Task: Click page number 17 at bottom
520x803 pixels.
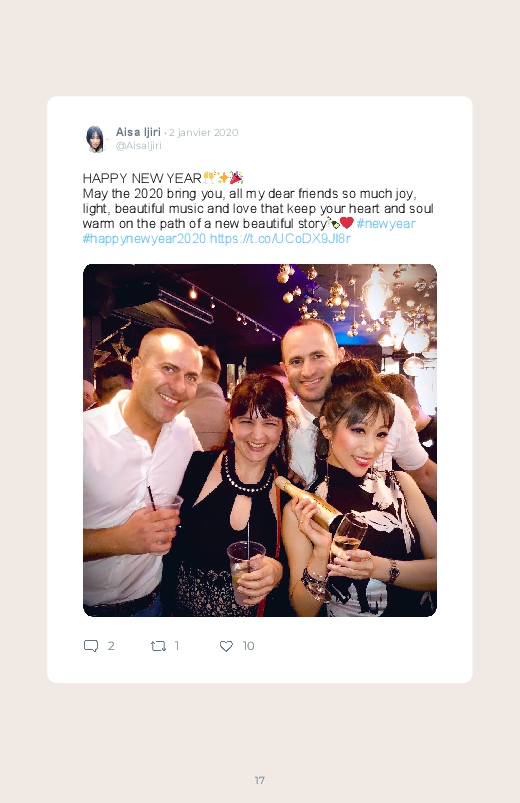Action: pos(260,780)
